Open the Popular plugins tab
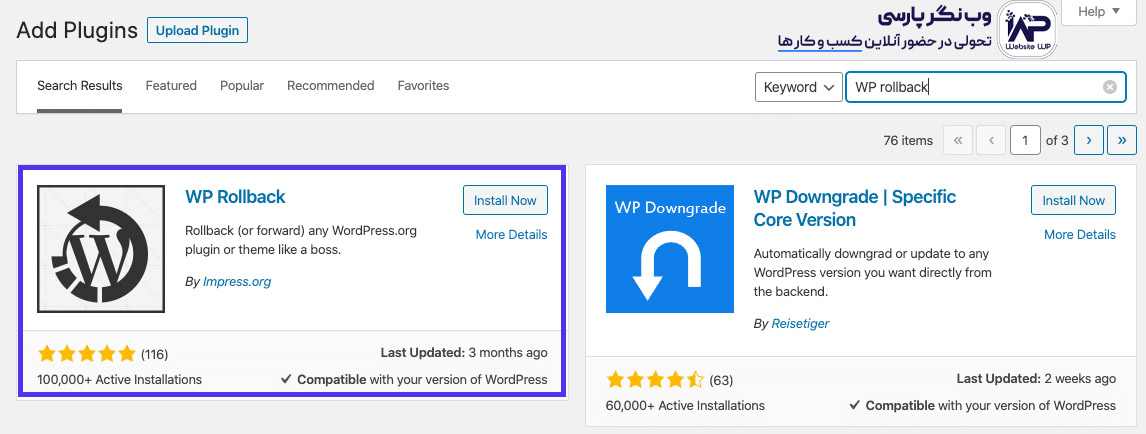 point(242,86)
